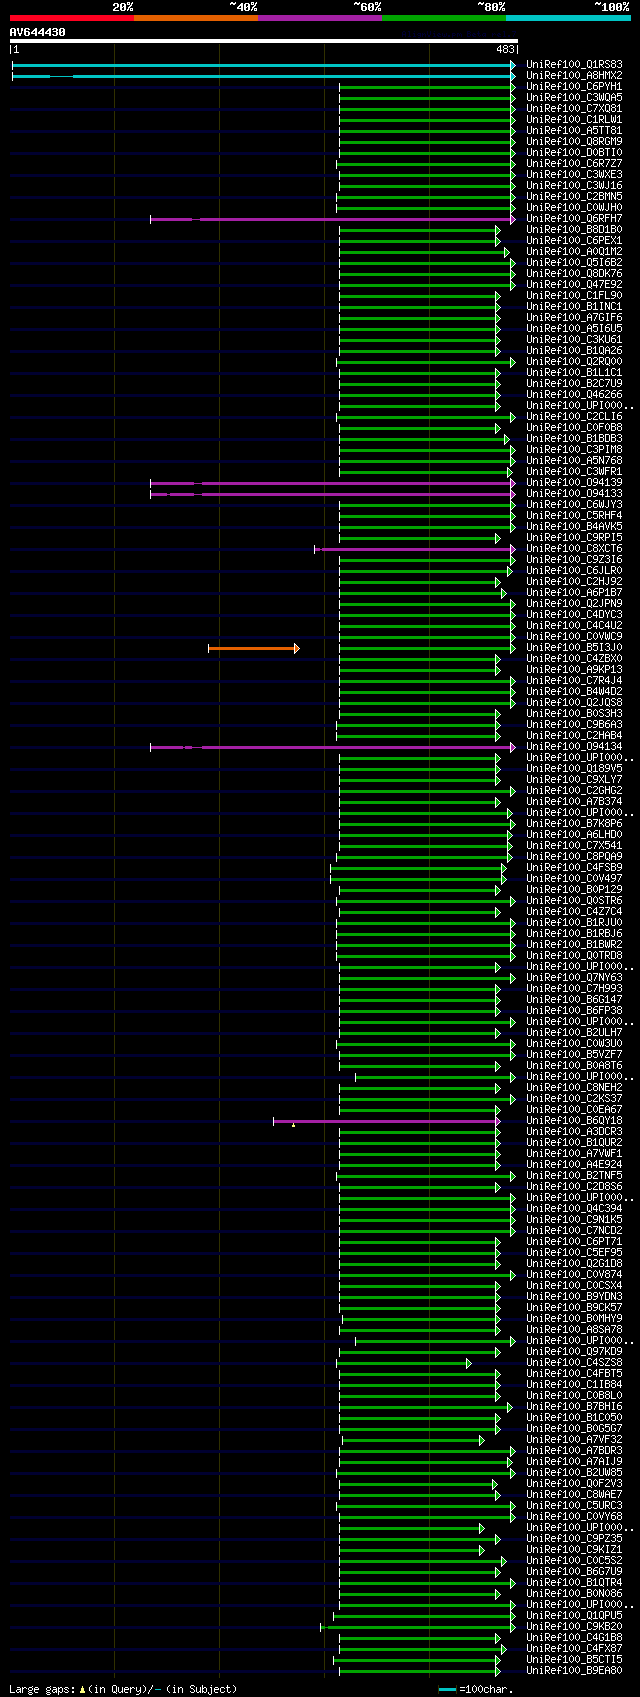Click the purple ~60% identity legend segment
This screenshot has height=1697, width=640.
[x=319, y=18]
